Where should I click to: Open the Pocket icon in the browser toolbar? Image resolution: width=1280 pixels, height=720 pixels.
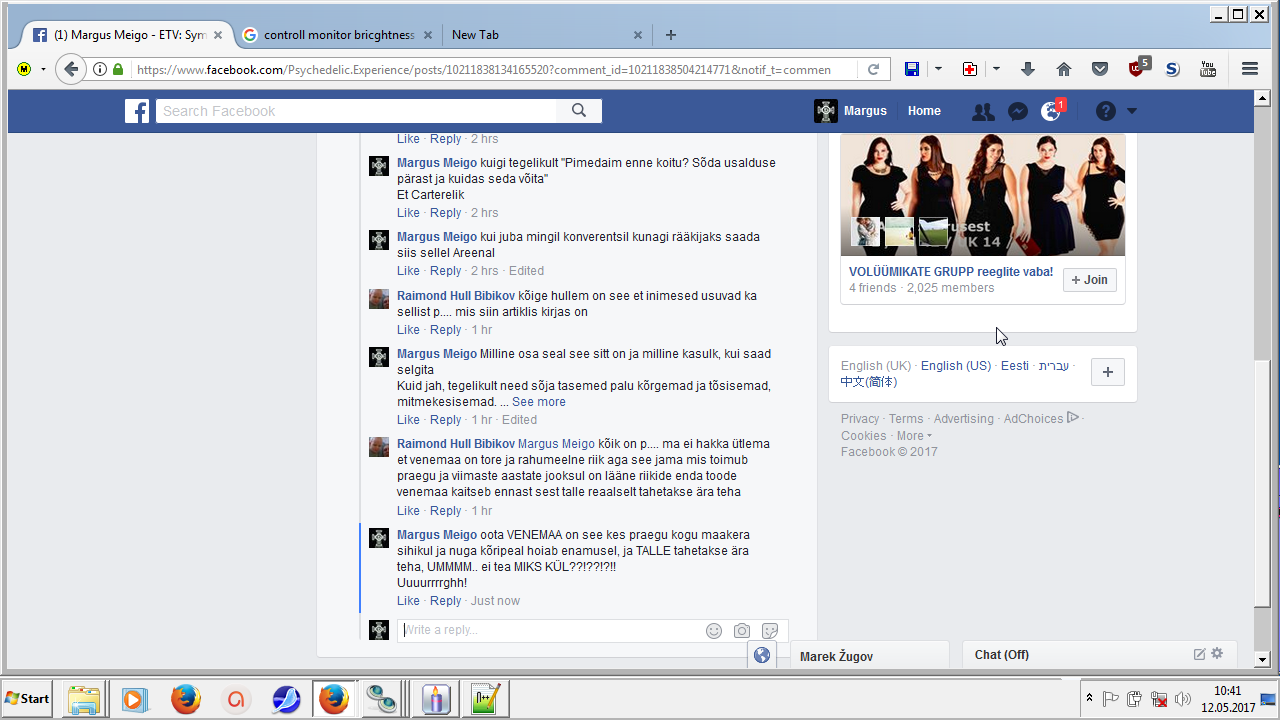[x=1100, y=69]
